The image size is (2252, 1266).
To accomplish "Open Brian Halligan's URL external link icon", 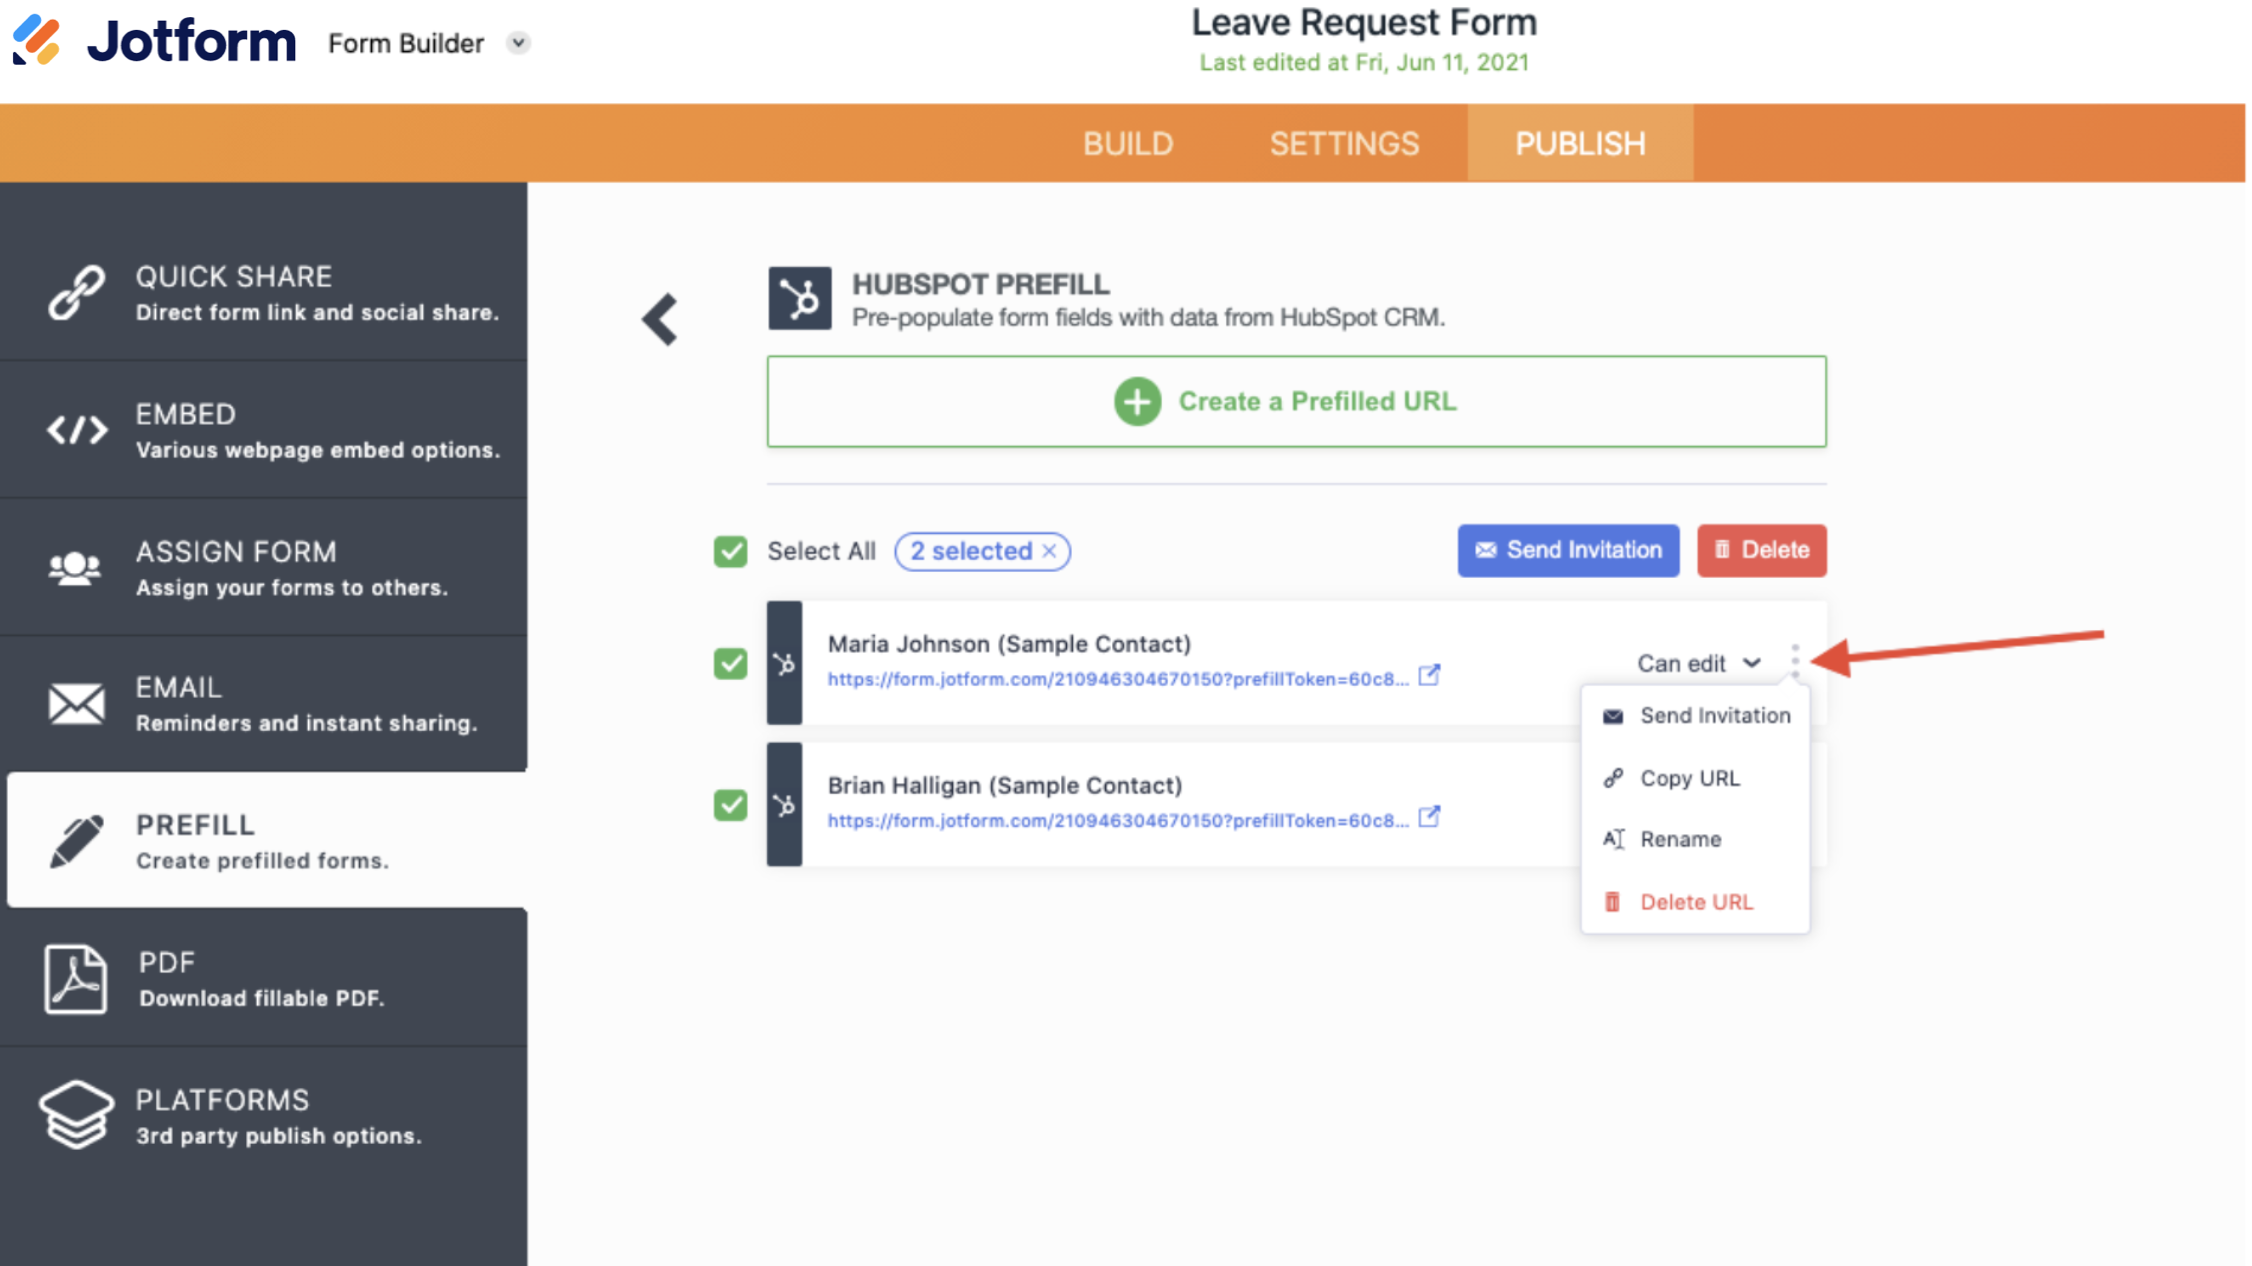I will point(1429,818).
